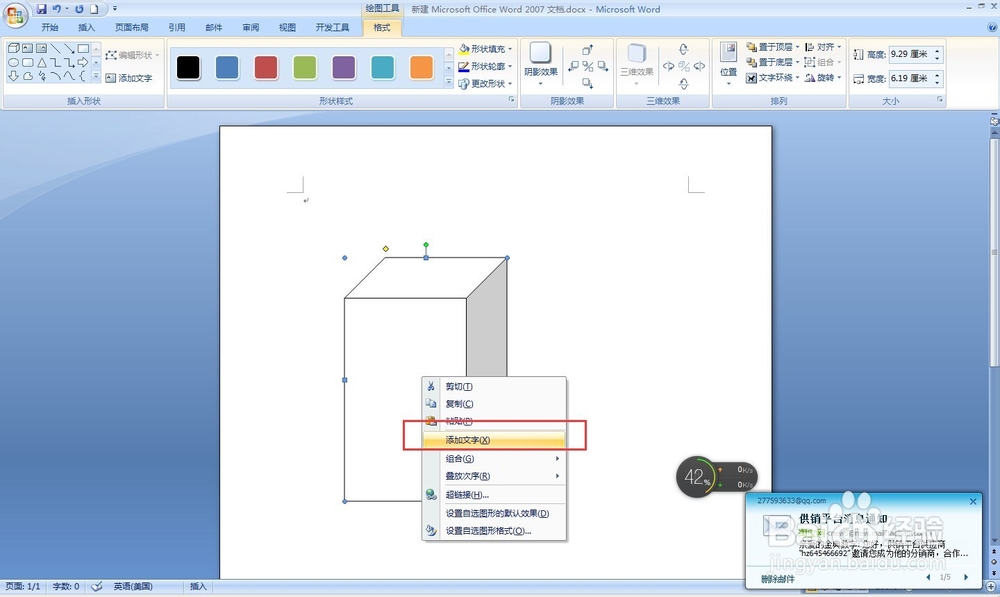Screen dimensions: 1000x597
Task: Nudge shadow right icon
Action: click(x=603, y=66)
